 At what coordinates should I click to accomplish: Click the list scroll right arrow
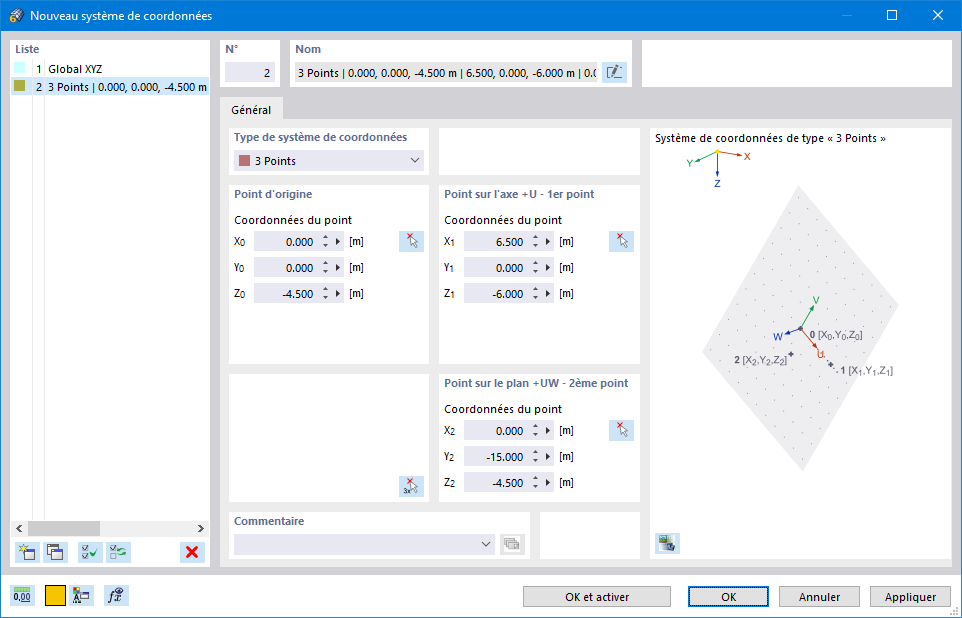tap(201, 528)
